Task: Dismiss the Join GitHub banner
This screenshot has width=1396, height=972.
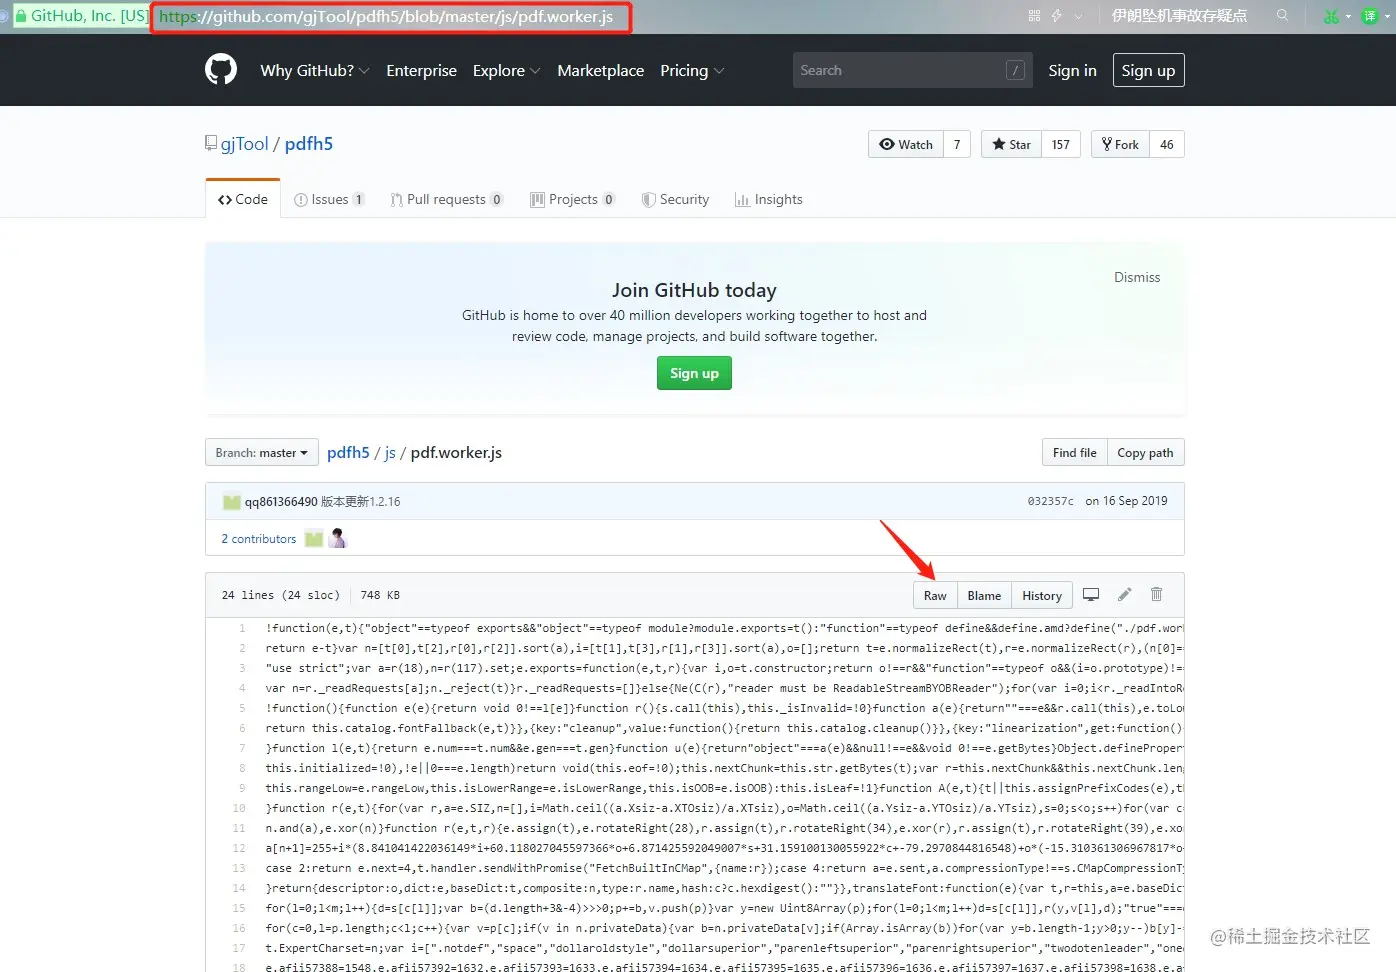Action: 1137,277
